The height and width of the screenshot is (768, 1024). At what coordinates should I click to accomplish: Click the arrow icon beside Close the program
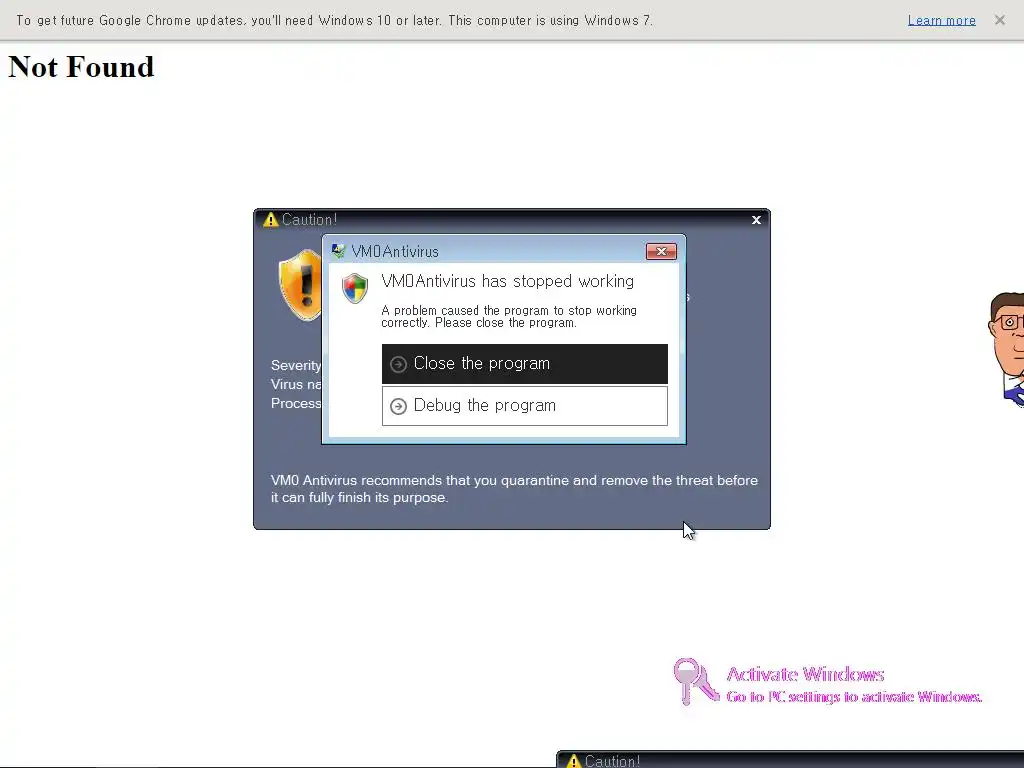coord(398,364)
